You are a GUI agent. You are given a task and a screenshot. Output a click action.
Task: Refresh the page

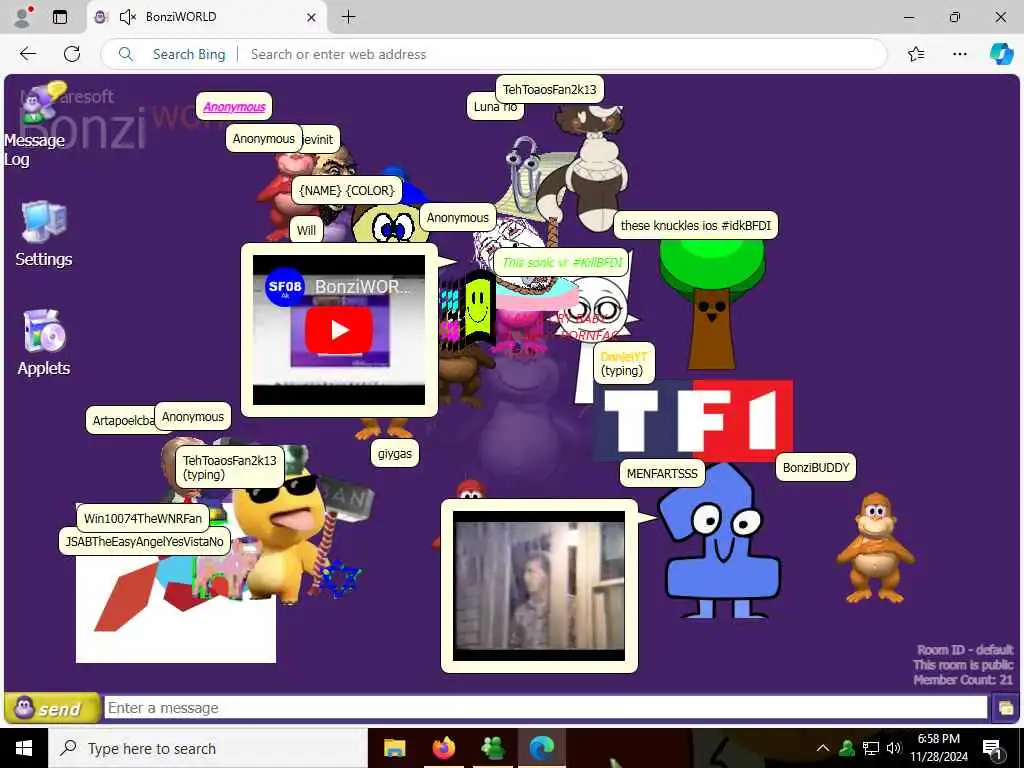coord(72,54)
